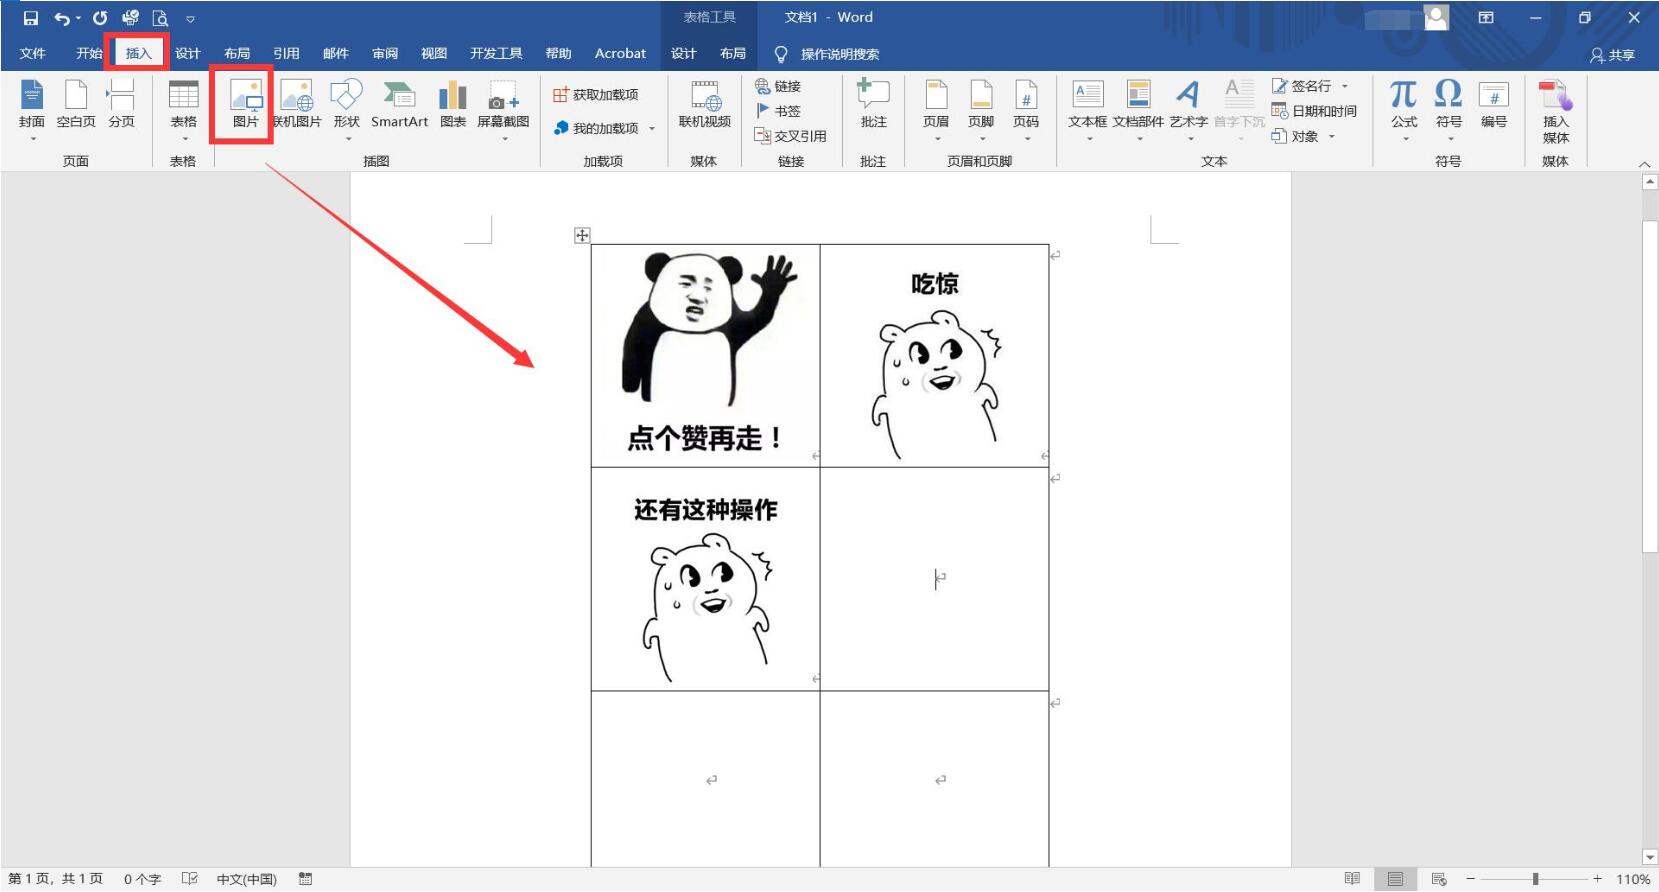Switch to the Acrobat tab

(x=620, y=54)
